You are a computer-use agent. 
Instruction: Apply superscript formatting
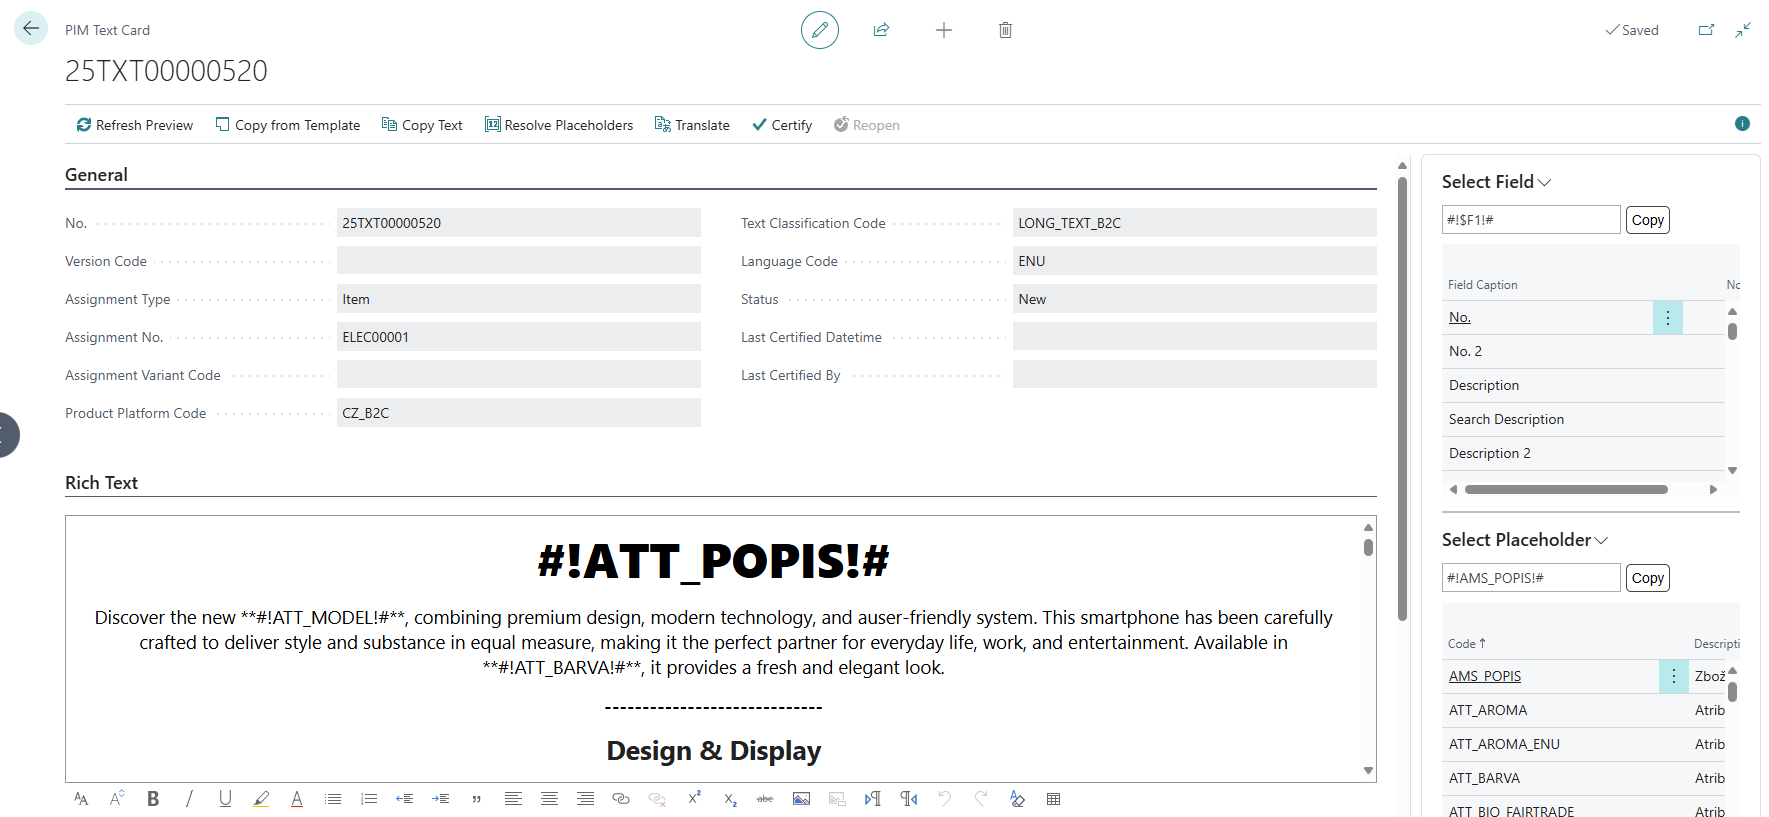694,798
